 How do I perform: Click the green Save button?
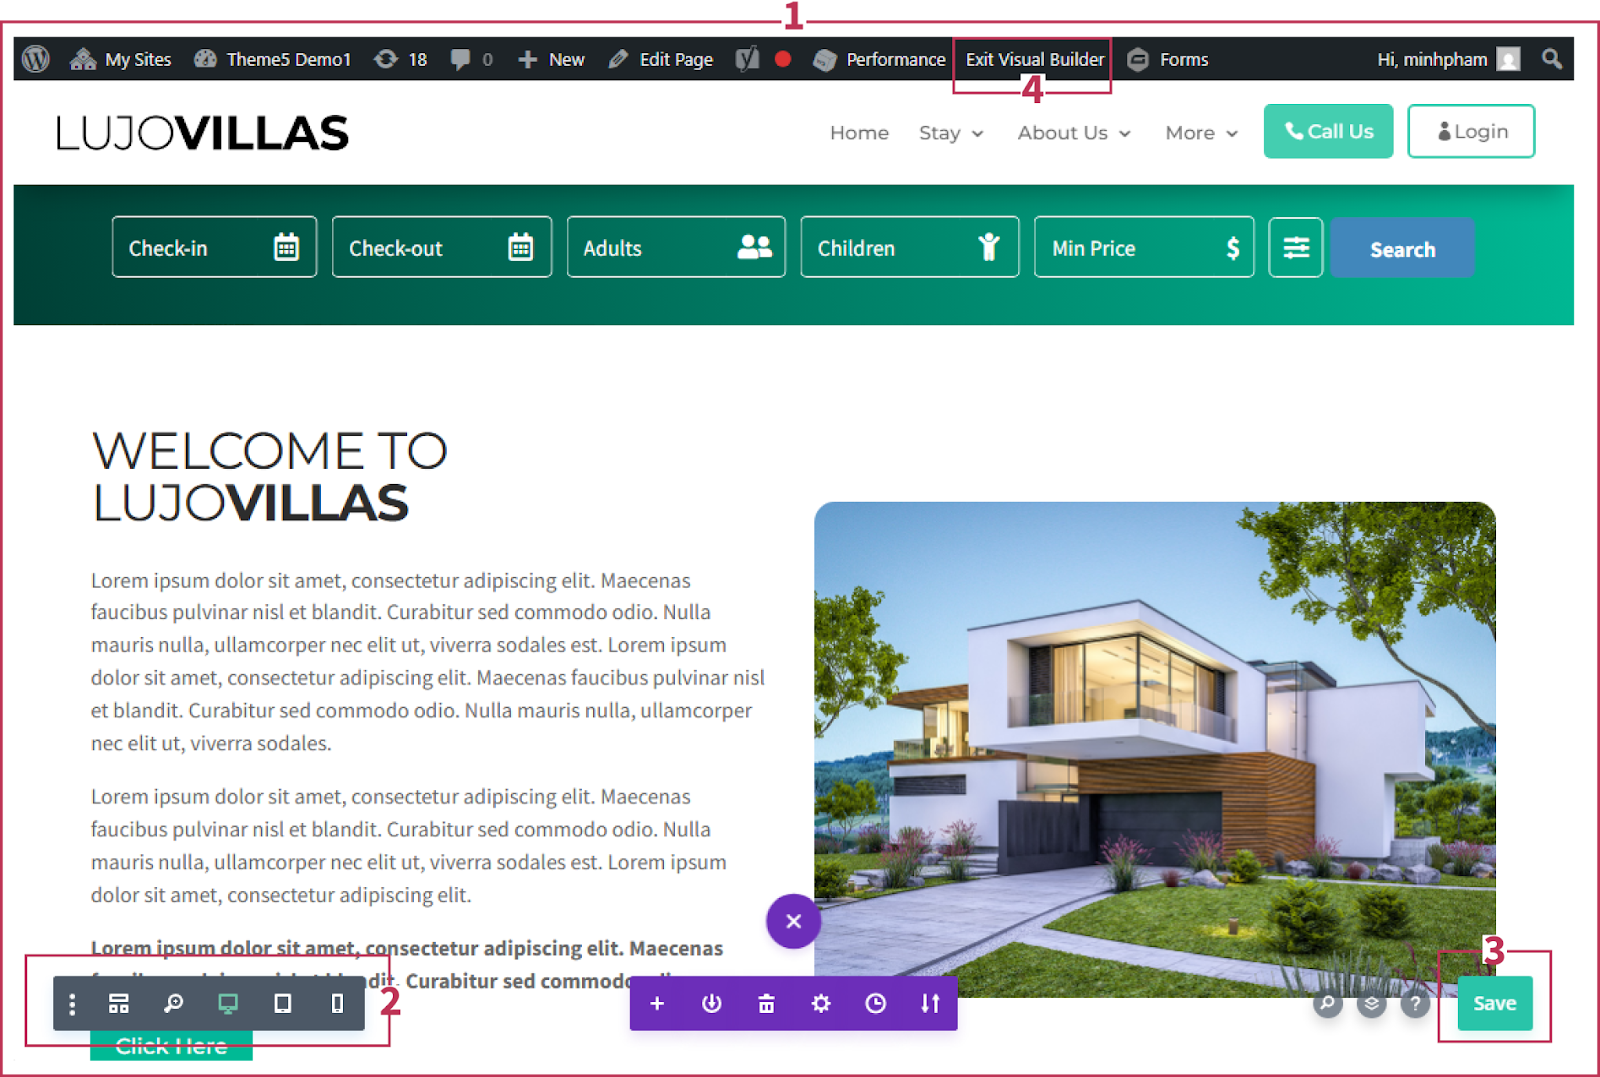[x=1495, y=1003]
